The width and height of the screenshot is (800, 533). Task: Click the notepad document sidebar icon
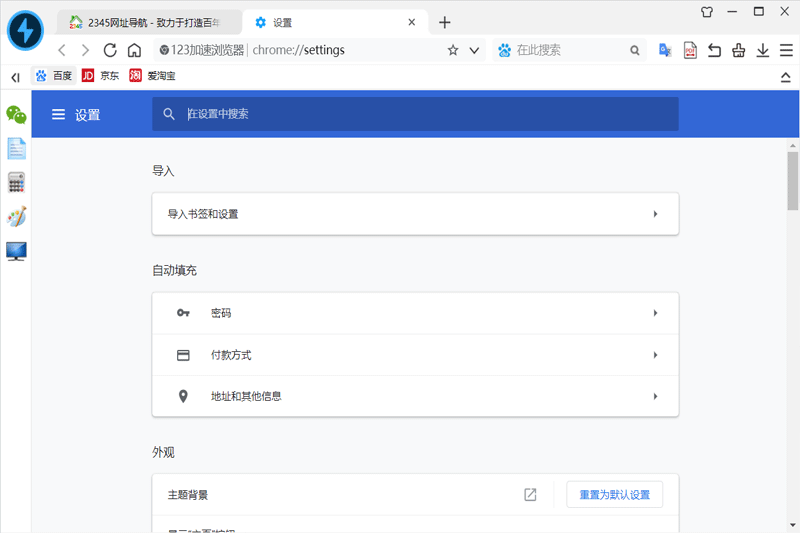16,148
